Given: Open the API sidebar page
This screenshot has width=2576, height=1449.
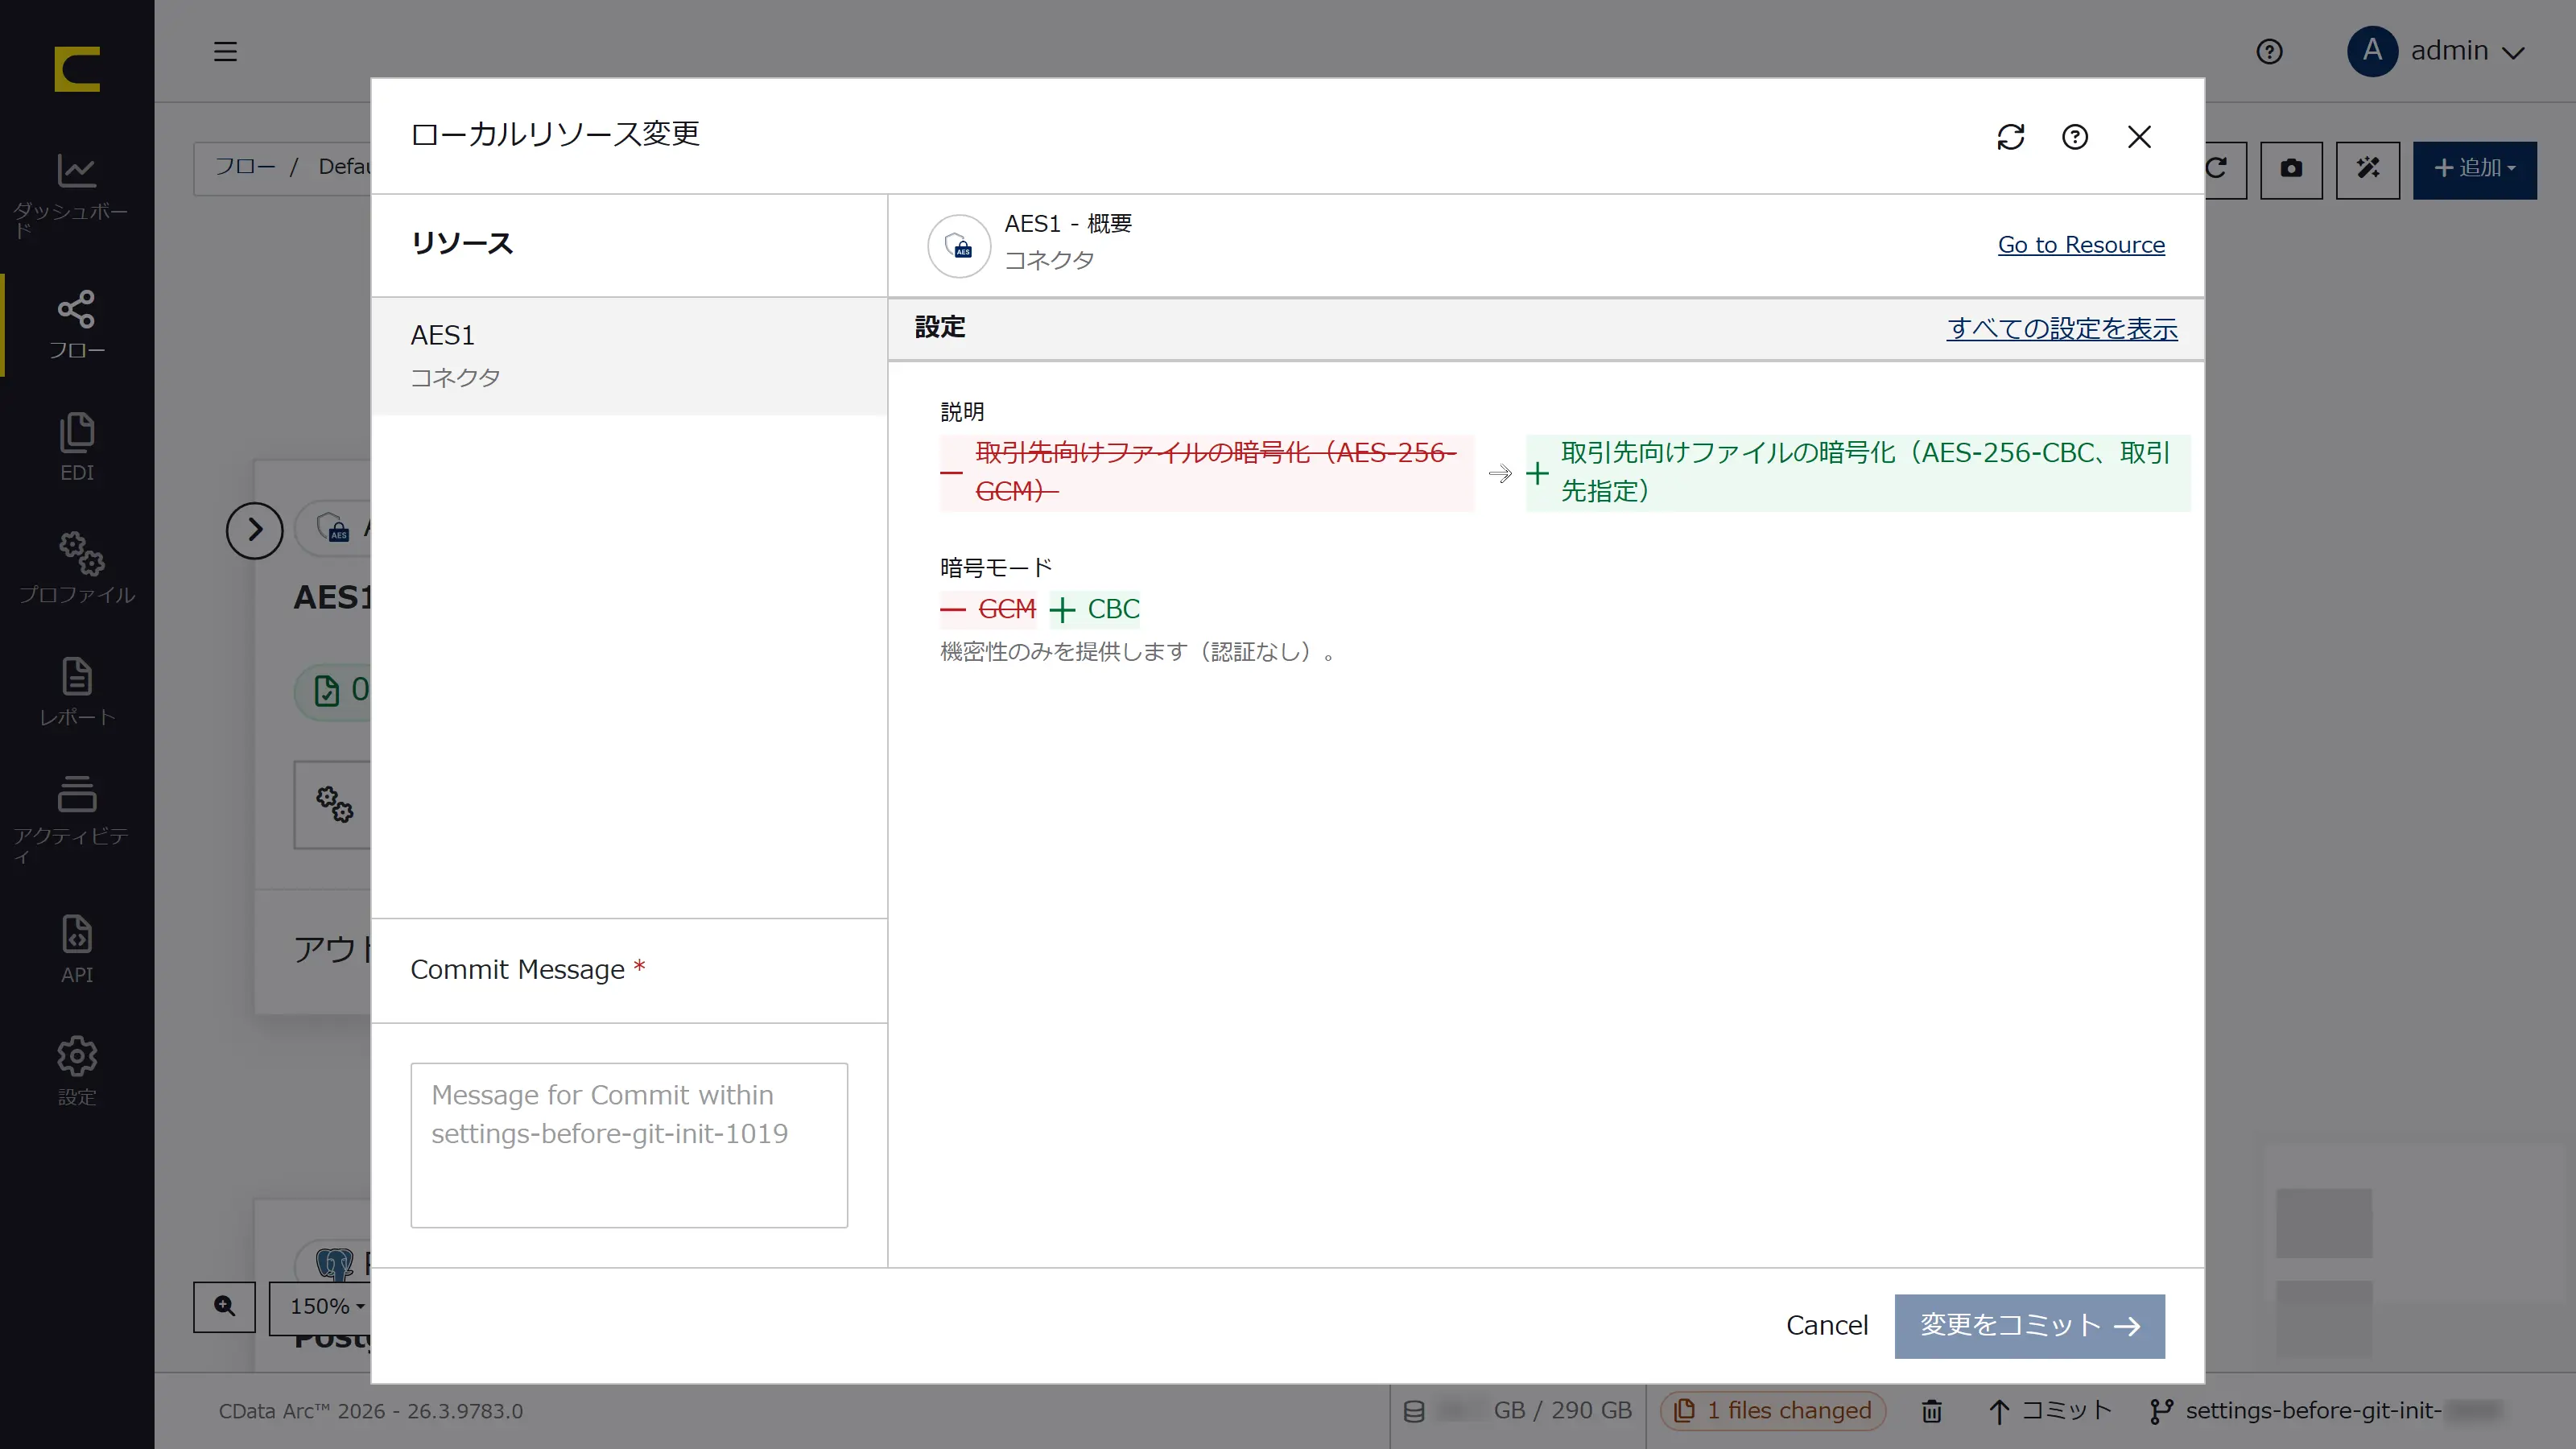Looking at the screenshot, I should click(x=77, y=949).
